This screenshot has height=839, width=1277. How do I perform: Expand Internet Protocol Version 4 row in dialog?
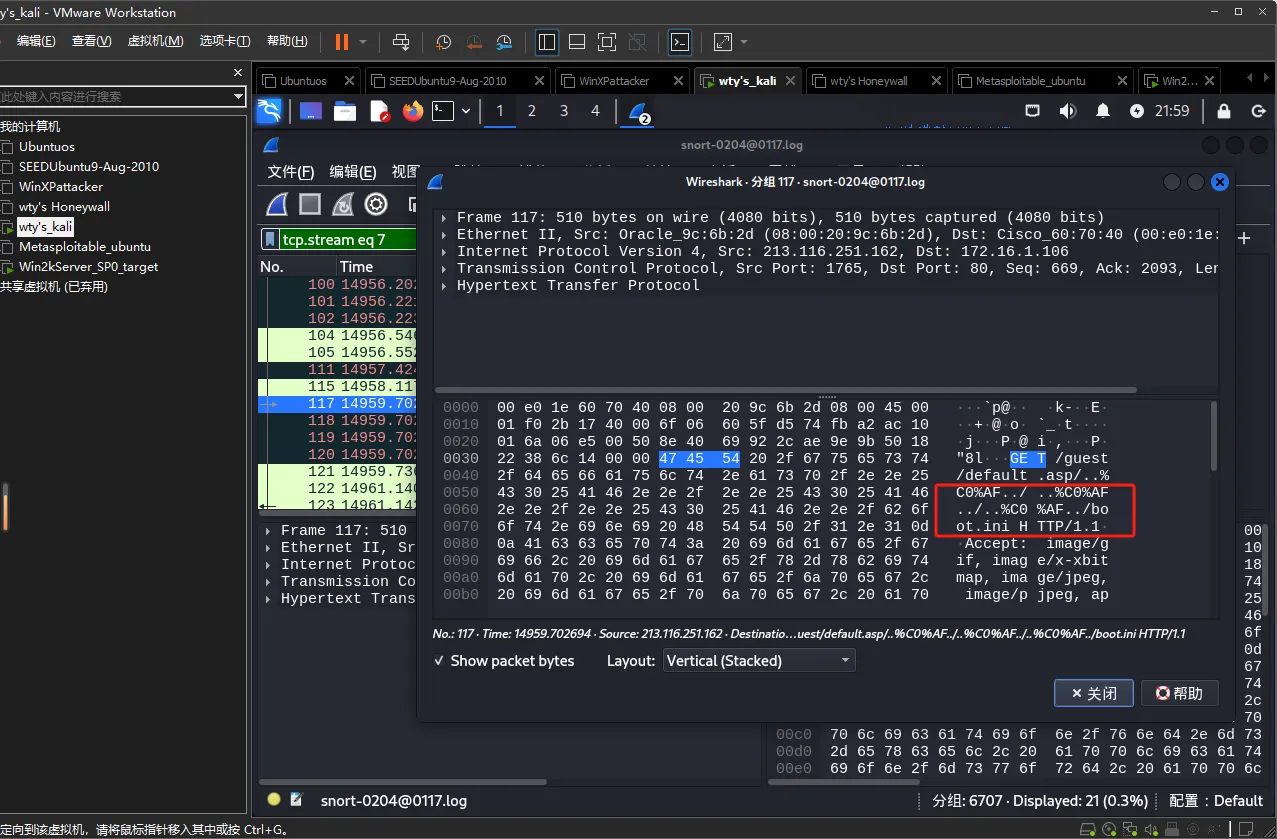[x=444, y=251]
